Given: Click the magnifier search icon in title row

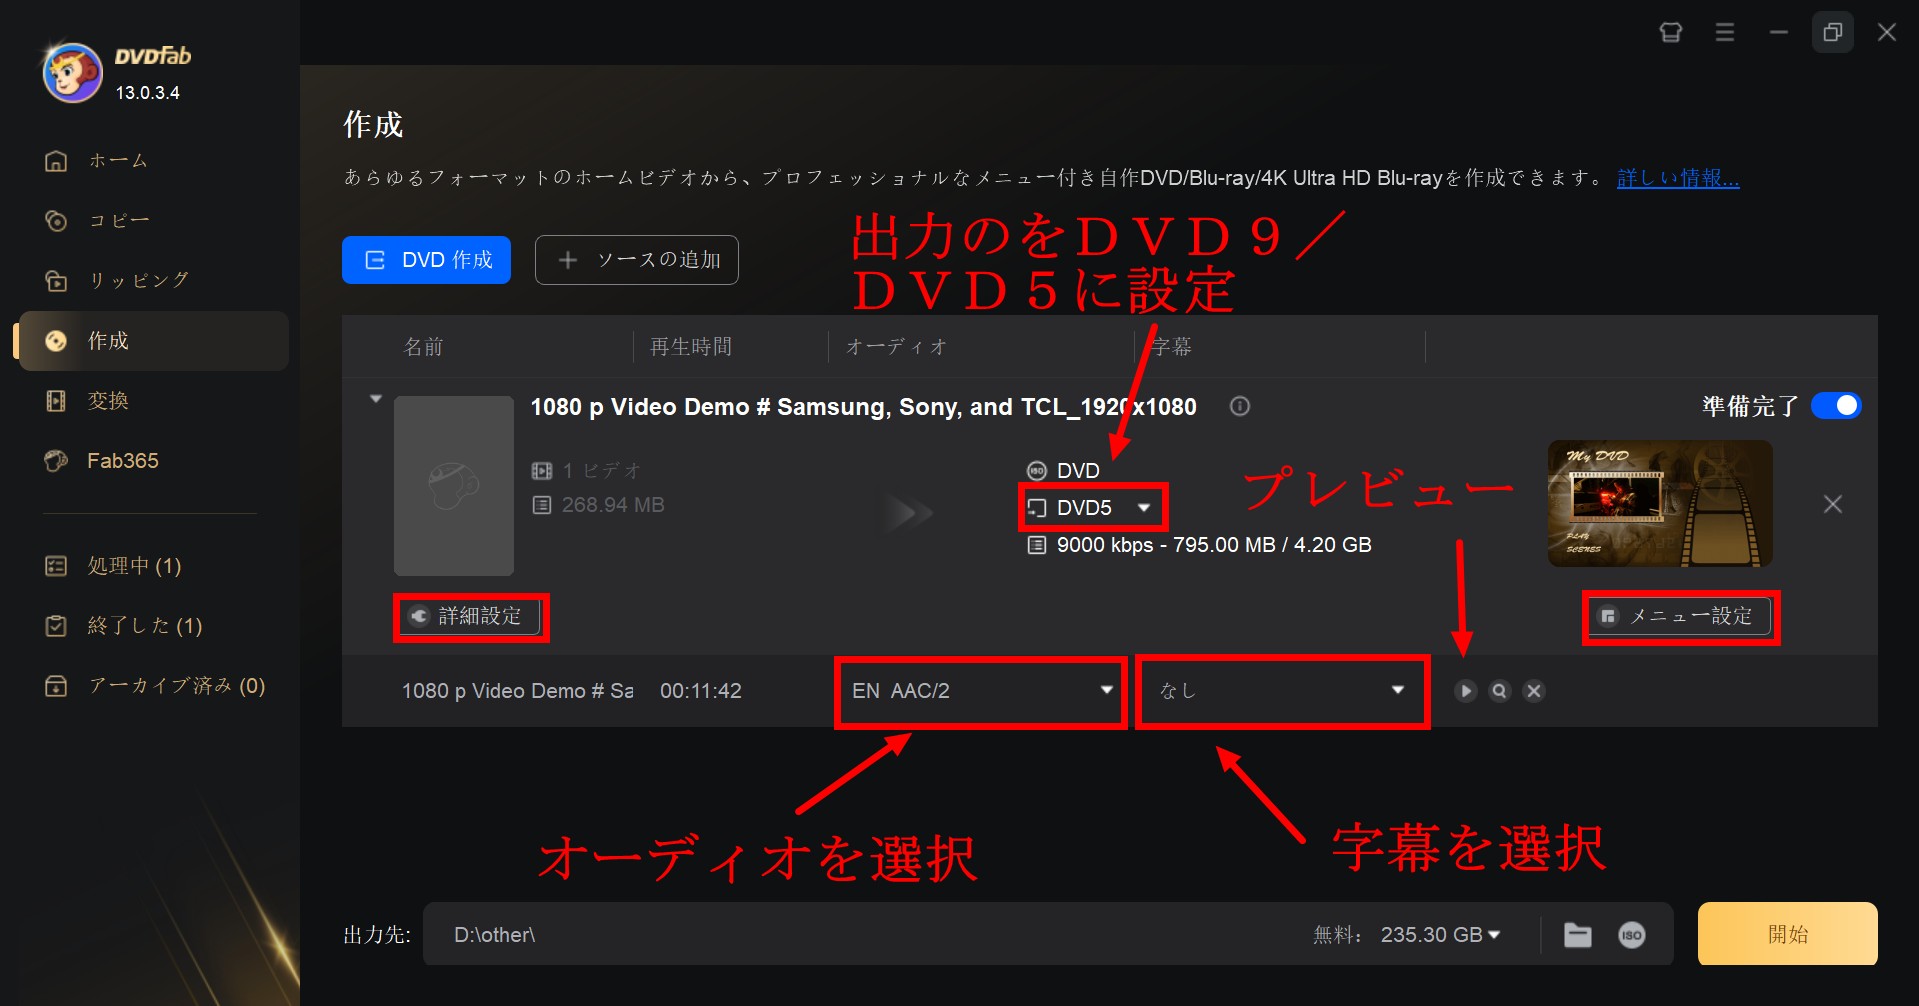Looking at the screenshot, I should pyautogui.click(x=1499, y=691).
